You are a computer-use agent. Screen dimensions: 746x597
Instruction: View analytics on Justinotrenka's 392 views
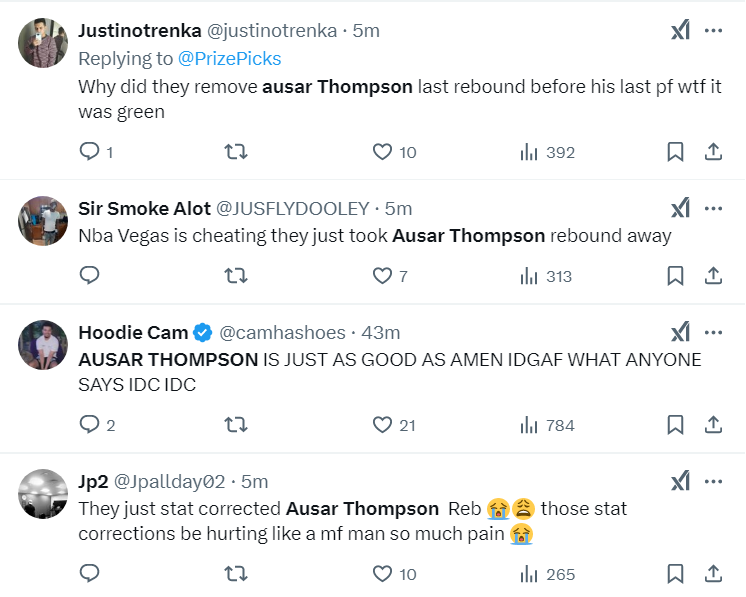(x=547, y=152)
